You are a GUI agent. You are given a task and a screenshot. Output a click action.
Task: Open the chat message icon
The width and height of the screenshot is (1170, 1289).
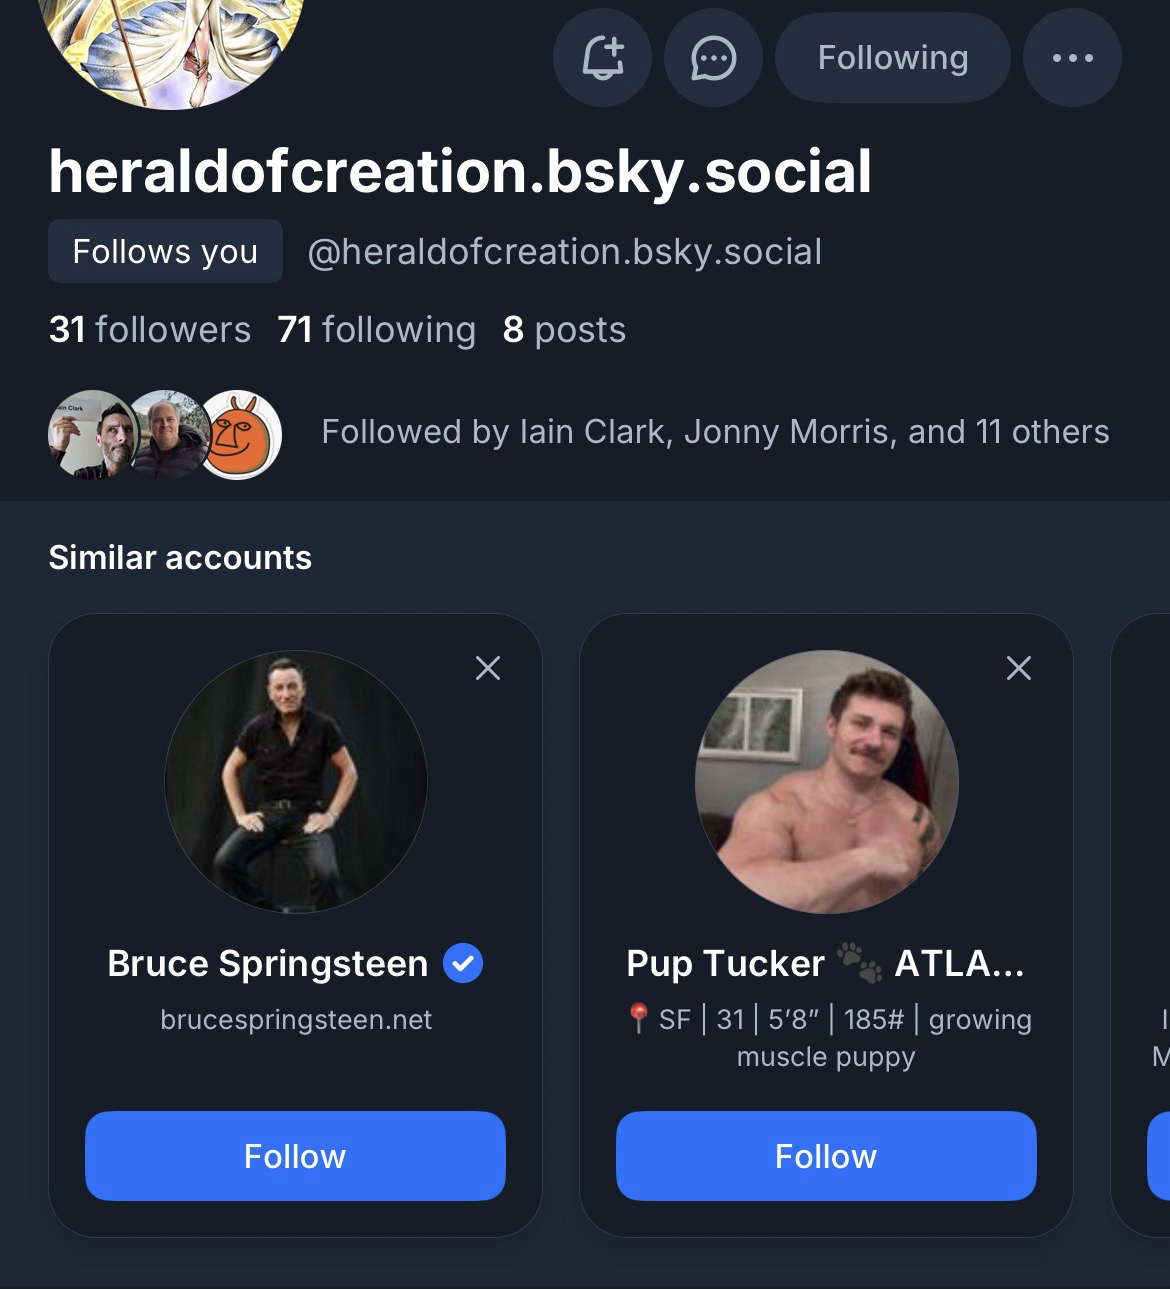(713, 58)
